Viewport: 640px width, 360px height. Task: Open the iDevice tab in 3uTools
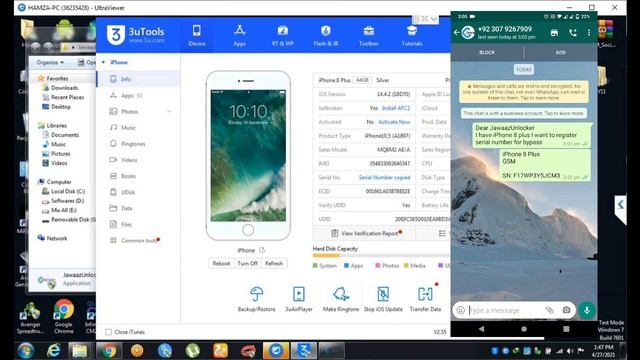click(197, 35)
